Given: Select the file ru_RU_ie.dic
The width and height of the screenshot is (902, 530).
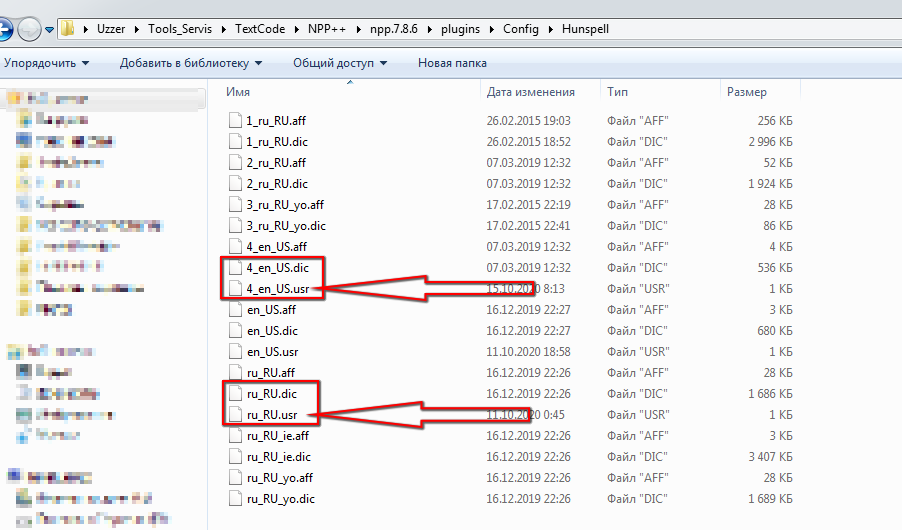Looking at the screenshot, I should (x=277, y=456).
